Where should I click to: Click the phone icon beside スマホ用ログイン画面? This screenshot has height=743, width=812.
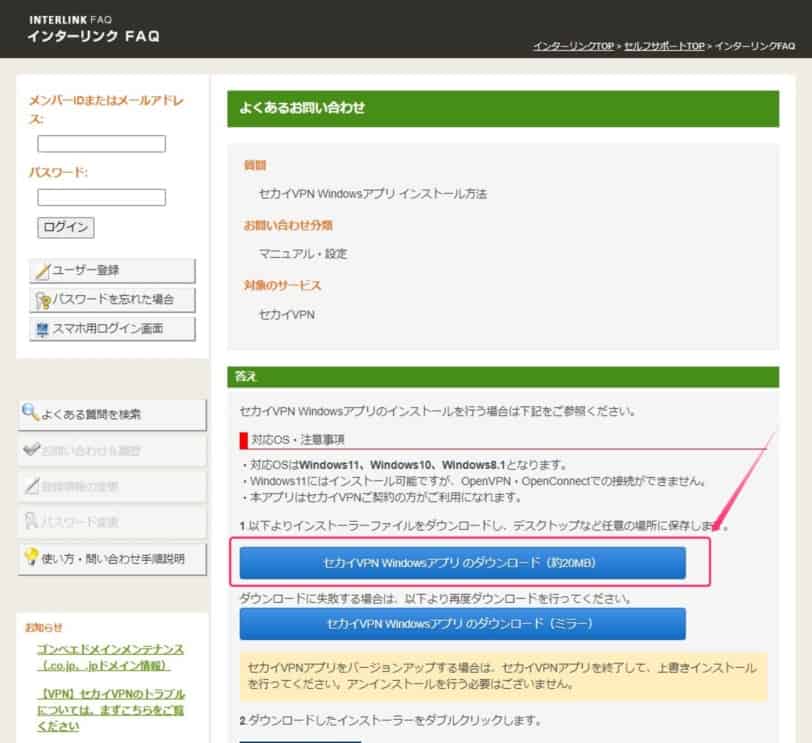42,329
